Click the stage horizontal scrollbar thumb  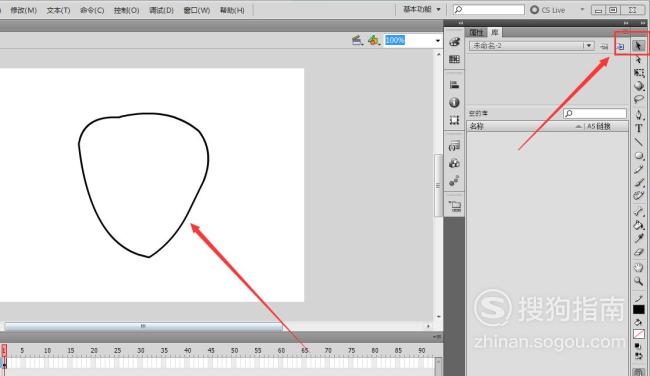143,326
